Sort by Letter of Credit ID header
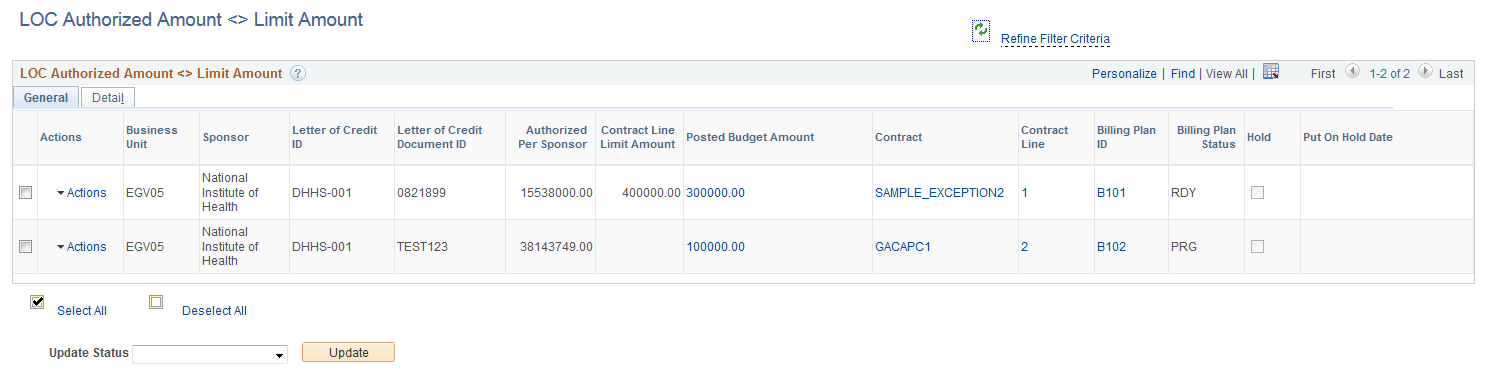Screen dimensions: 1489x383 click(334, 137)
